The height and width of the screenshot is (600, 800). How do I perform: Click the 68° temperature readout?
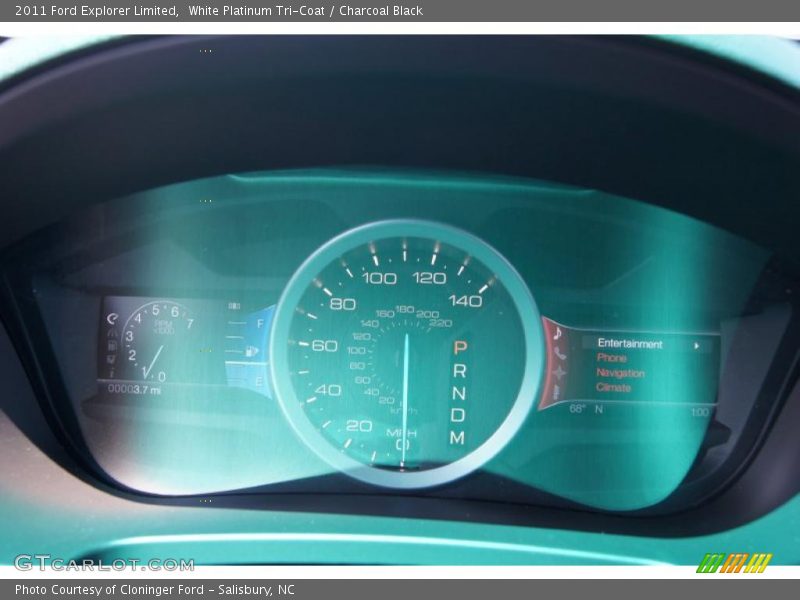point(578,409)
